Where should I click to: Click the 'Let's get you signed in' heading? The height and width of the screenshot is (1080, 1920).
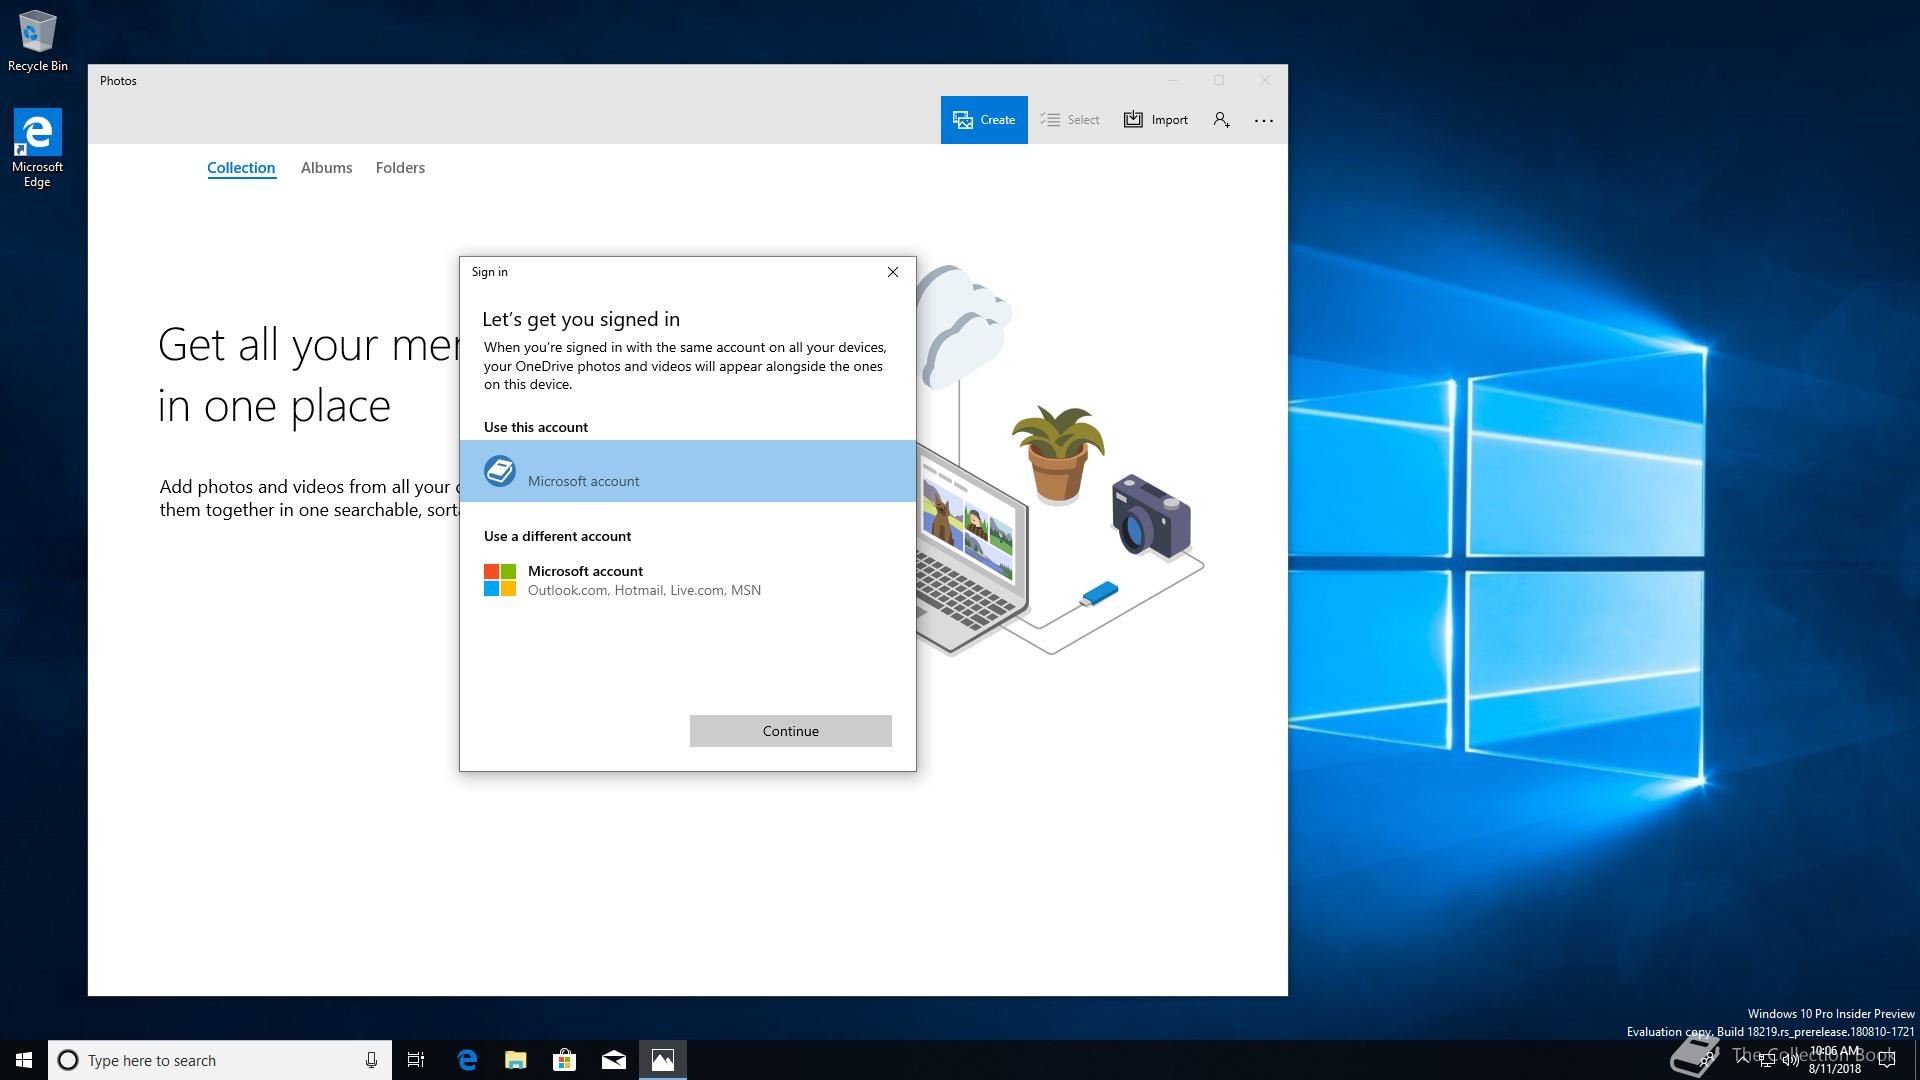click(581, 319)
